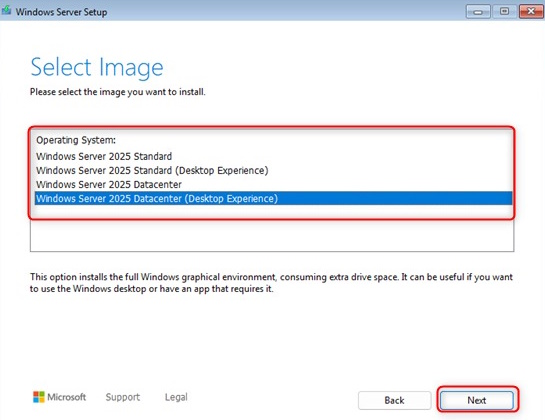Click the Desktop Experience description paragraph
545x420 pixels.
[271, 283]
